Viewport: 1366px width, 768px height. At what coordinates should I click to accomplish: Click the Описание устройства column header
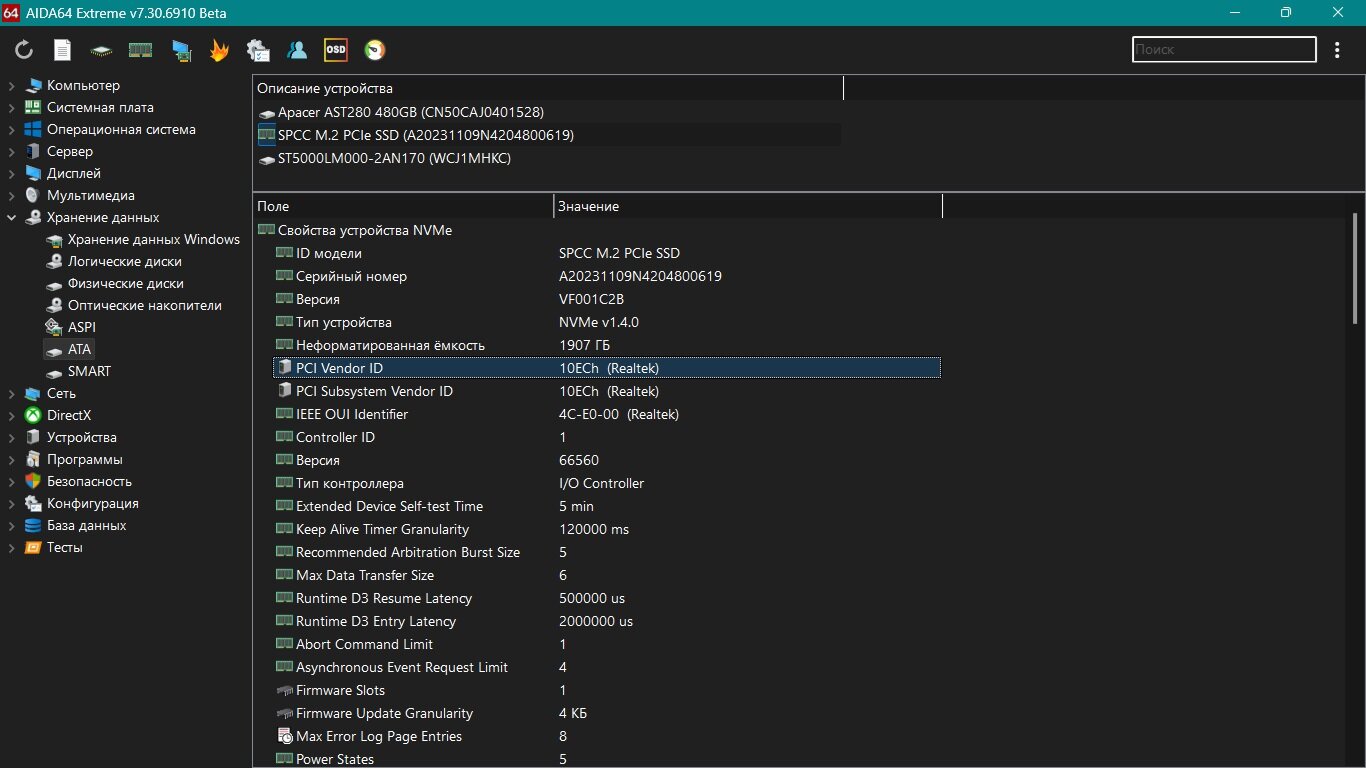point(548,89)
